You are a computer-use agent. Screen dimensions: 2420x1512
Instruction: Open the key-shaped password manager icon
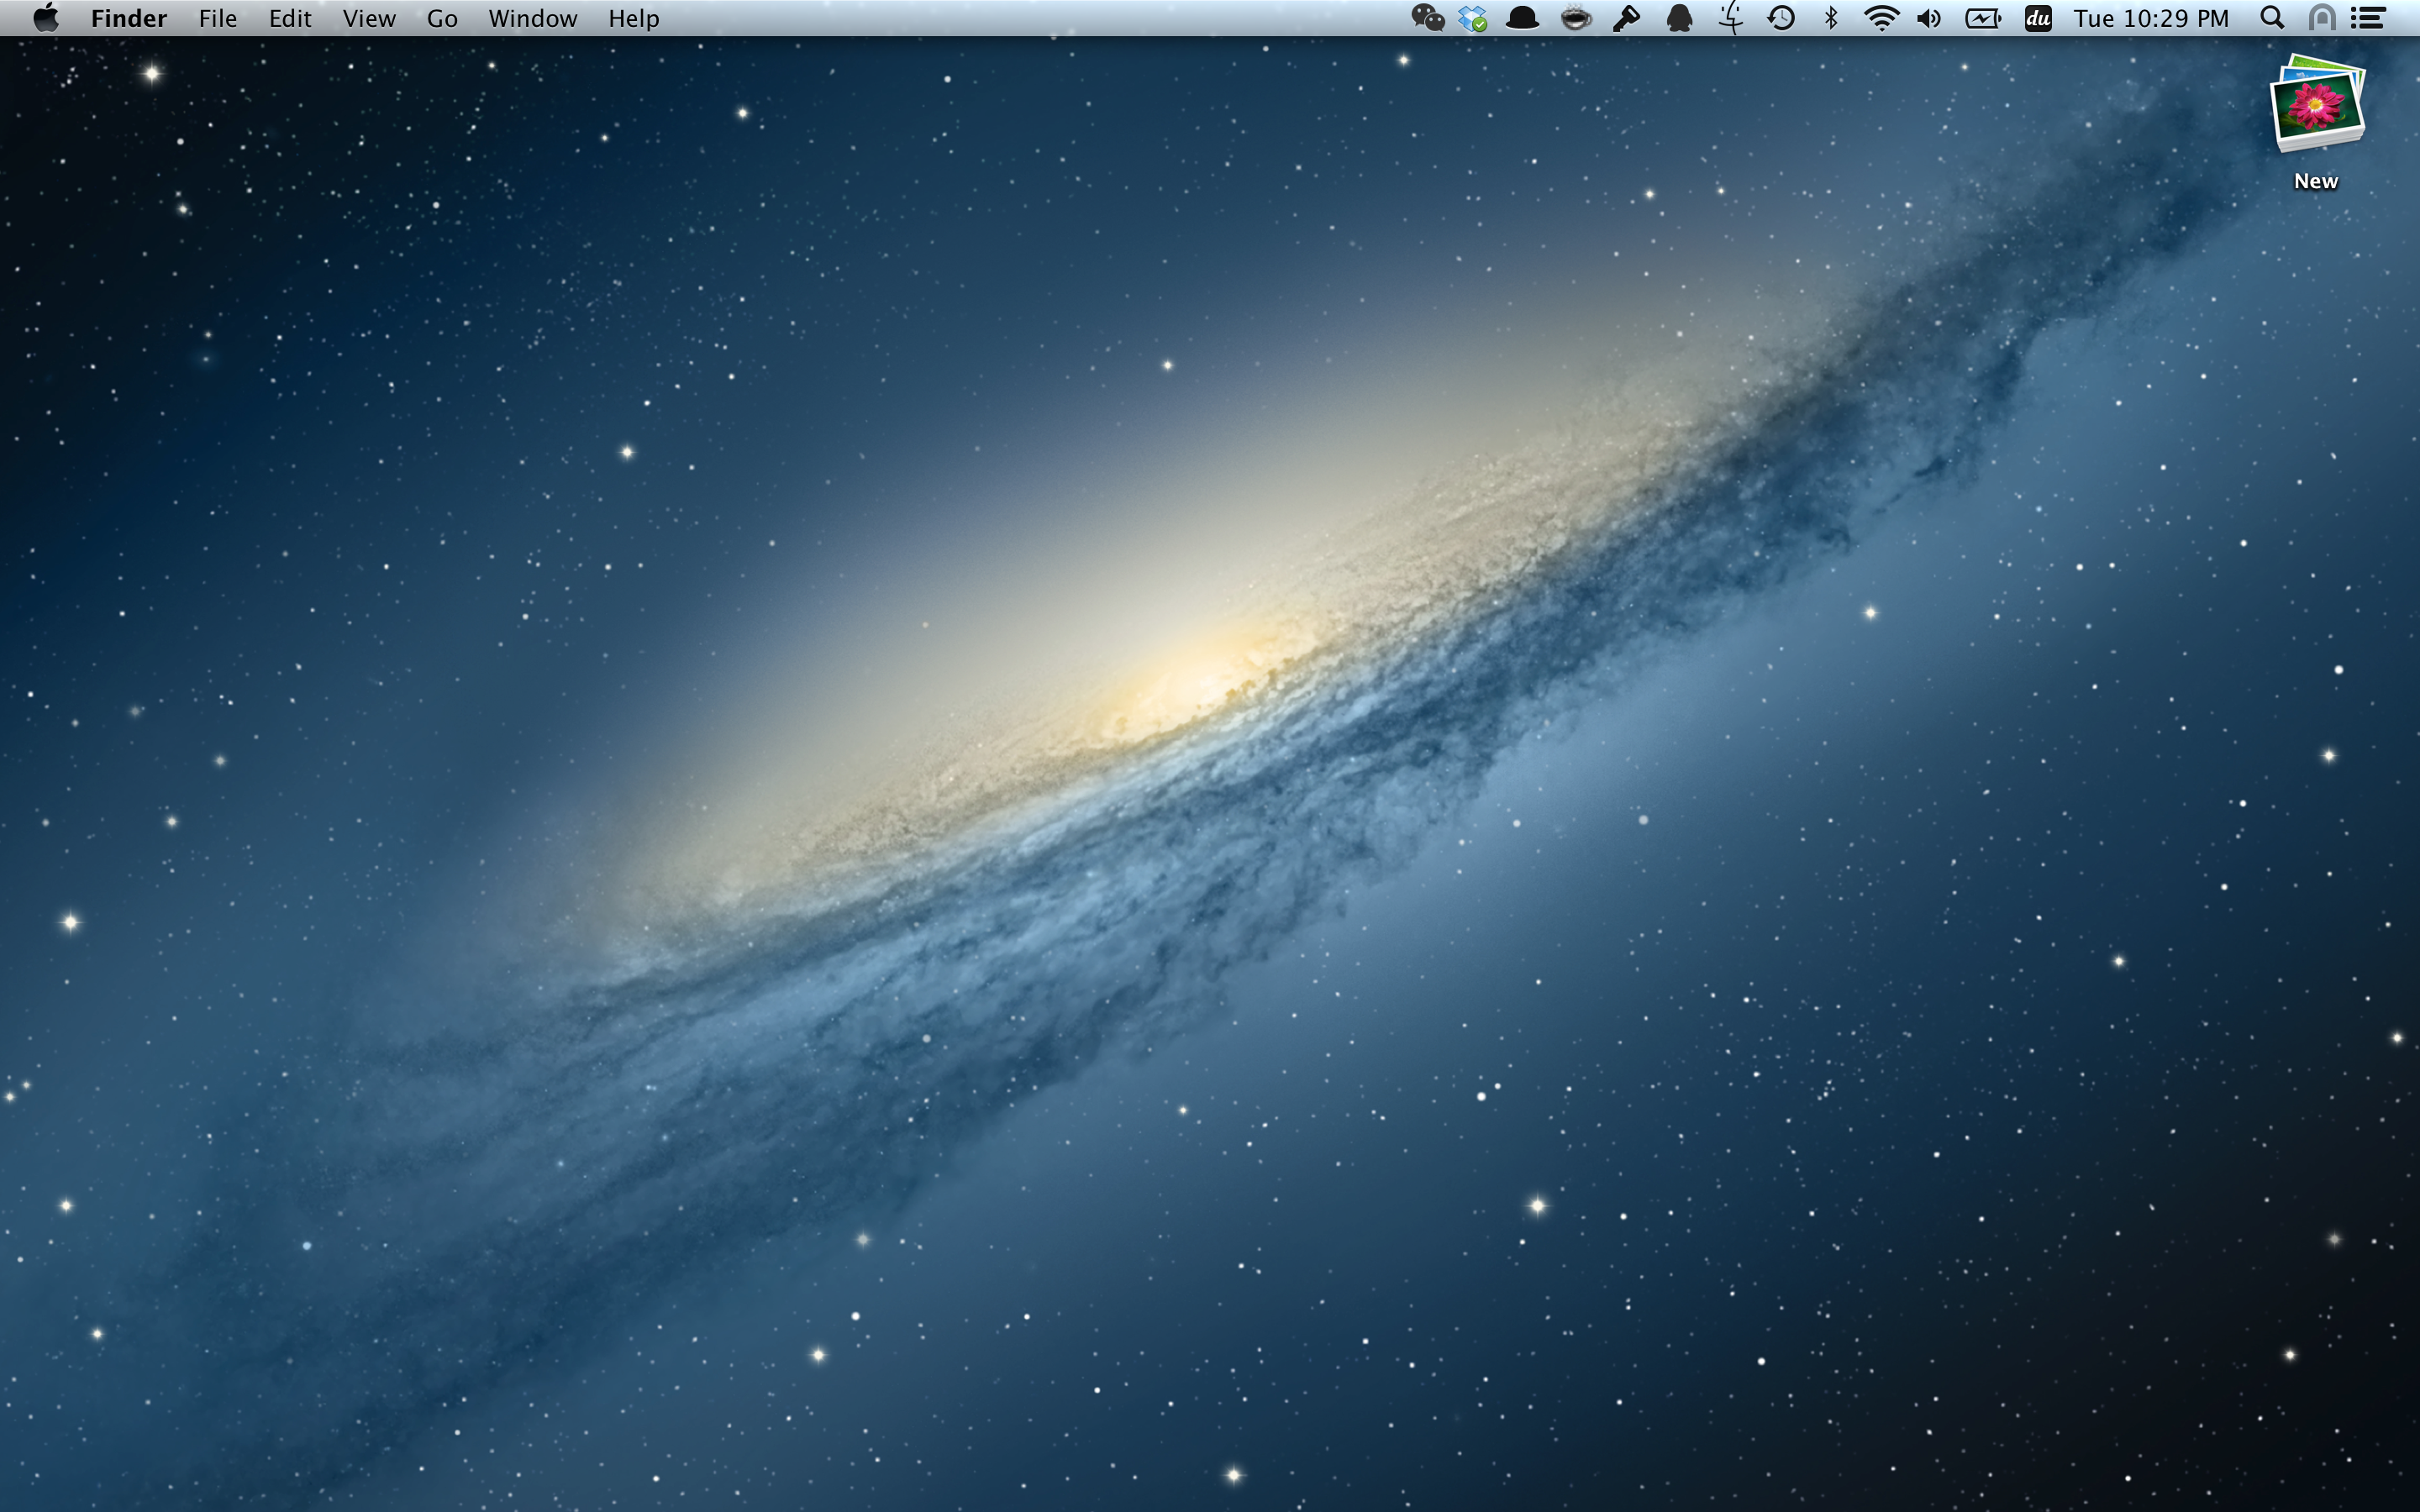[x=1626, y=18]
